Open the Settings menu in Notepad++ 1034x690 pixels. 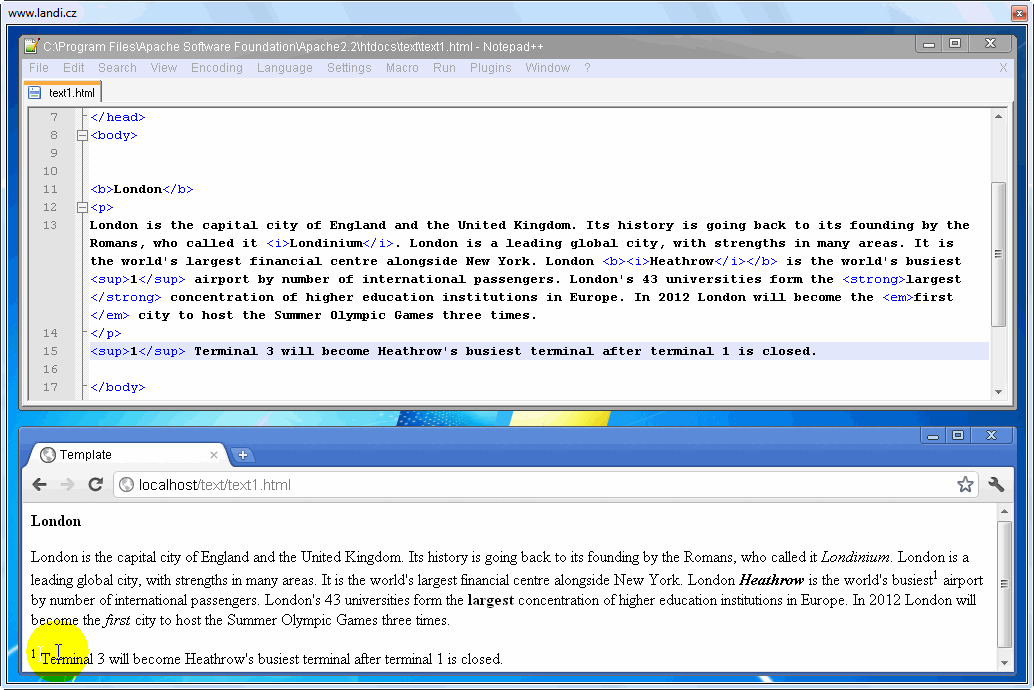350,68
